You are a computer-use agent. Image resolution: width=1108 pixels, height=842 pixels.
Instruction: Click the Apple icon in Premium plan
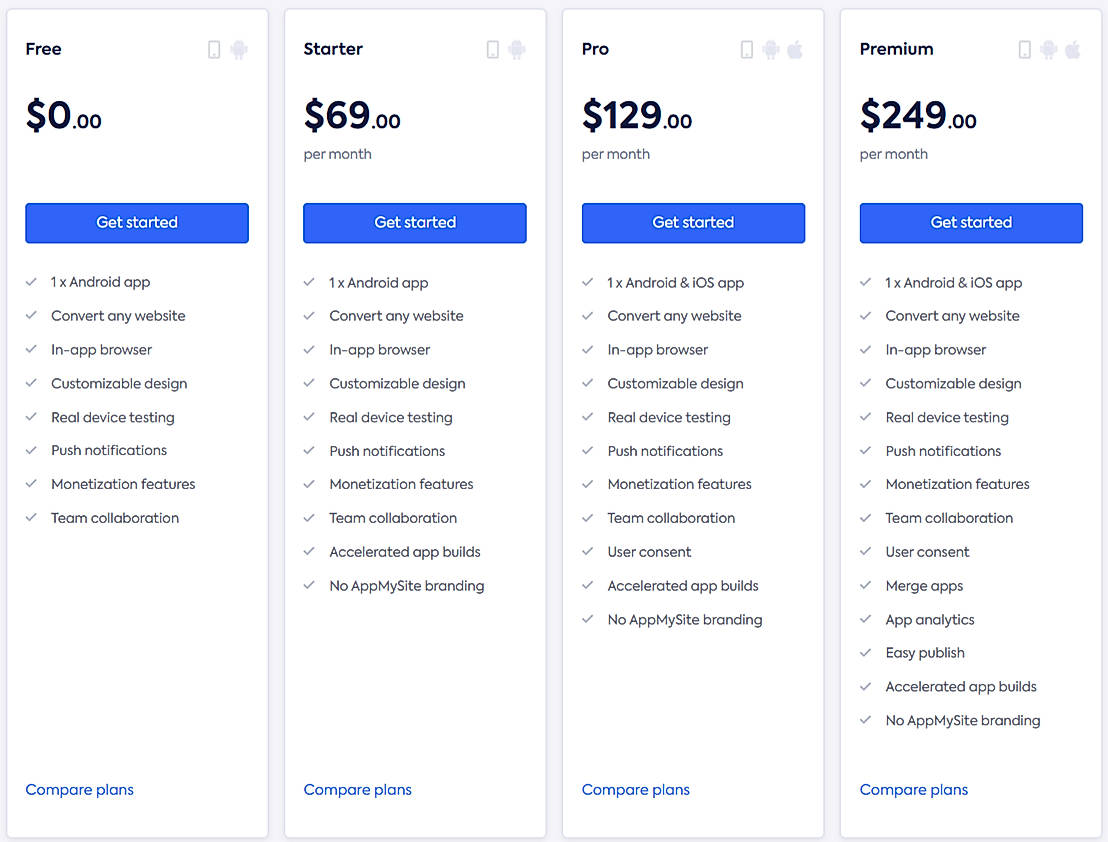[1073, 50]
